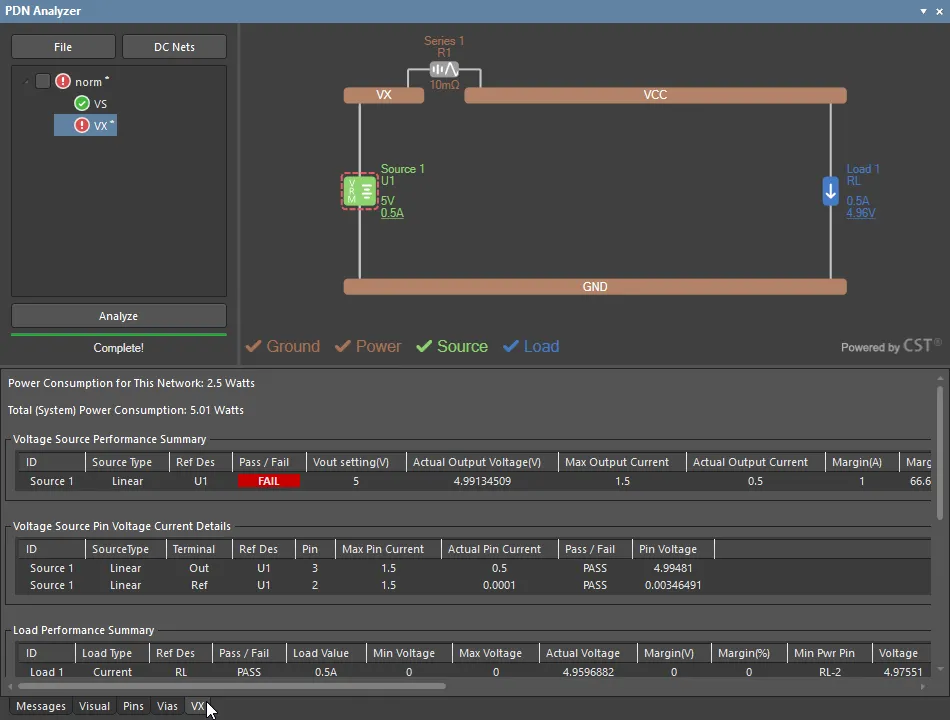Image resolution: width=950 pixels, height=720 pixels.
Task: Select the blue Load 1 arrow symbol
Action: [x=830, y=191]
